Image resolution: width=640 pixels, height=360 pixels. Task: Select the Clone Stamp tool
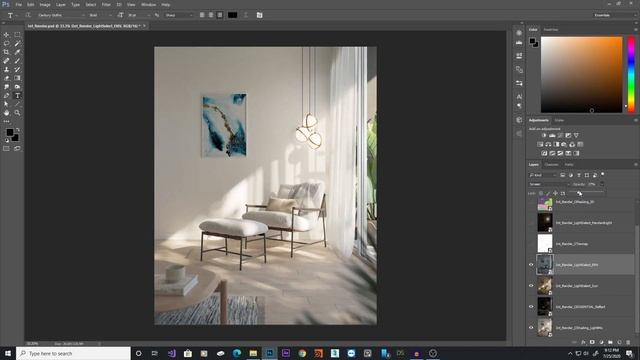coord(6,69)
